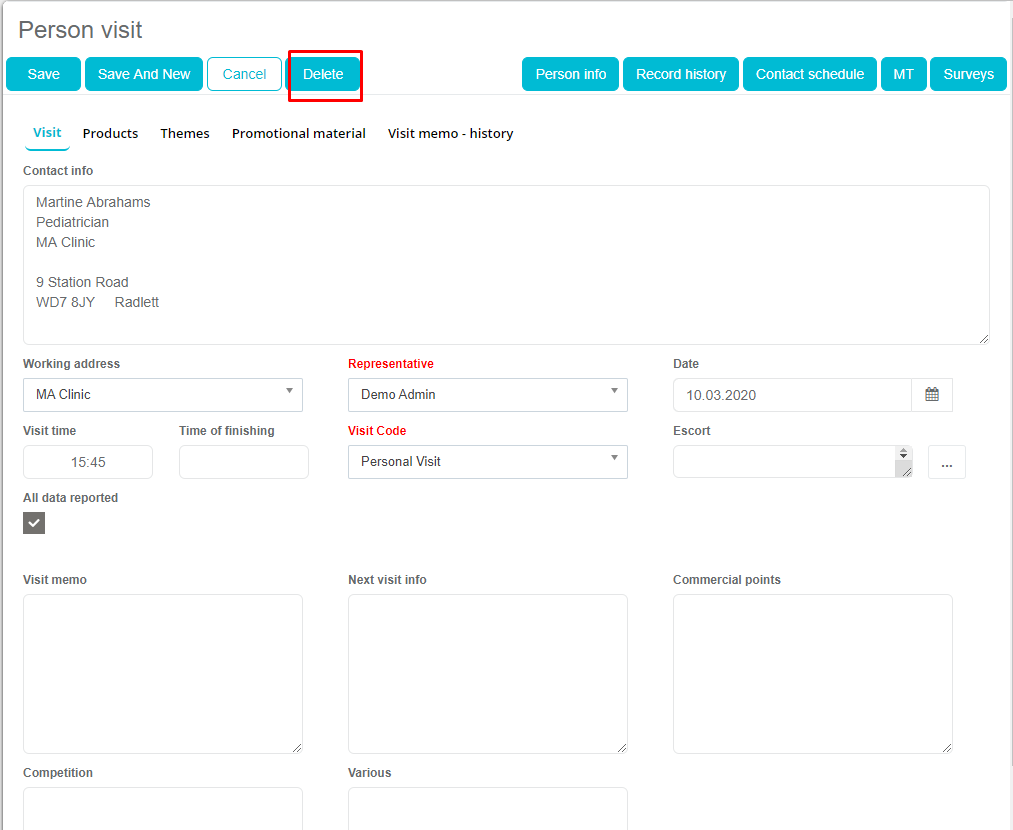View the Record history
The height and width of the screenshot is (830, 1013).
[680, 74]
